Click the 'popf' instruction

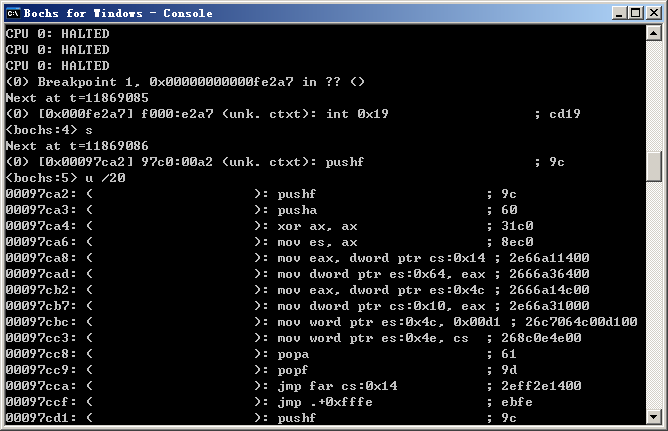tap(293, 370)
